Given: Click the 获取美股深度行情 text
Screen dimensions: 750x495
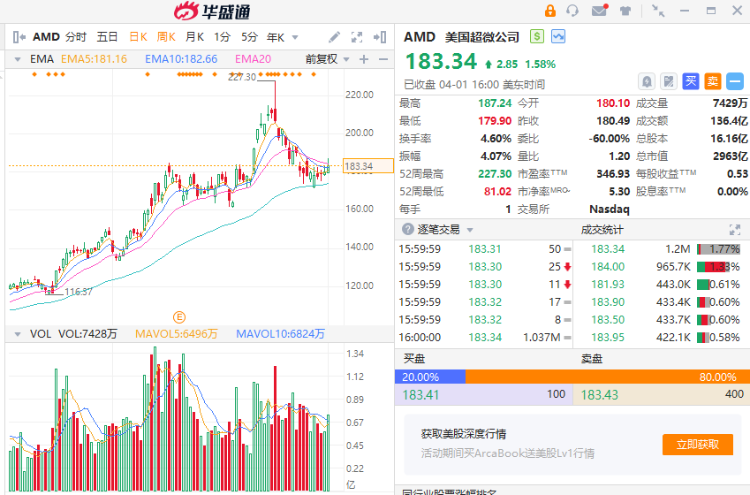Looking at the screenshot, I should 463,434.
